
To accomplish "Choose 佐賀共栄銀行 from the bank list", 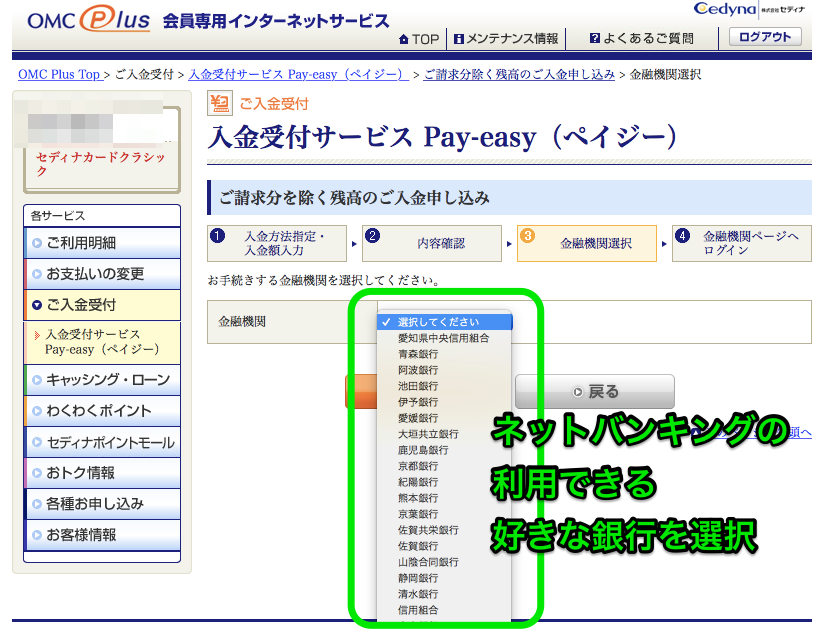I will tap(445, 530).
